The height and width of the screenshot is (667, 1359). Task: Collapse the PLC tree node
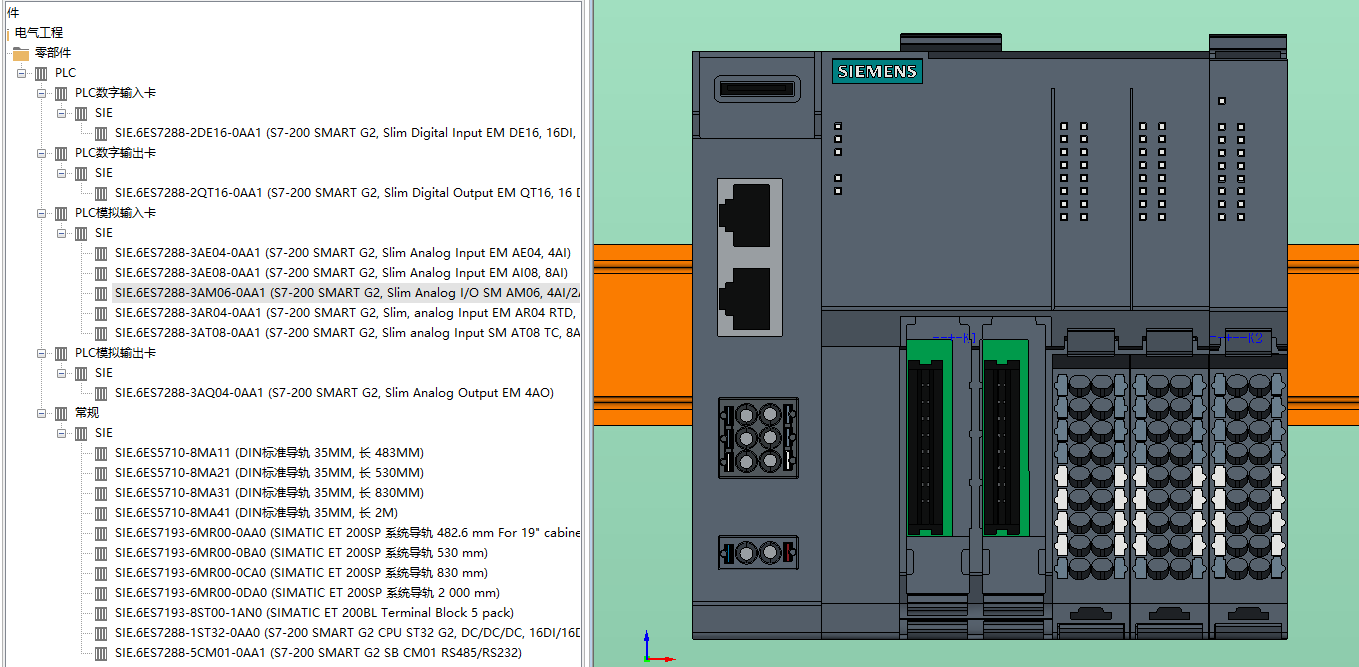[21, 73]
